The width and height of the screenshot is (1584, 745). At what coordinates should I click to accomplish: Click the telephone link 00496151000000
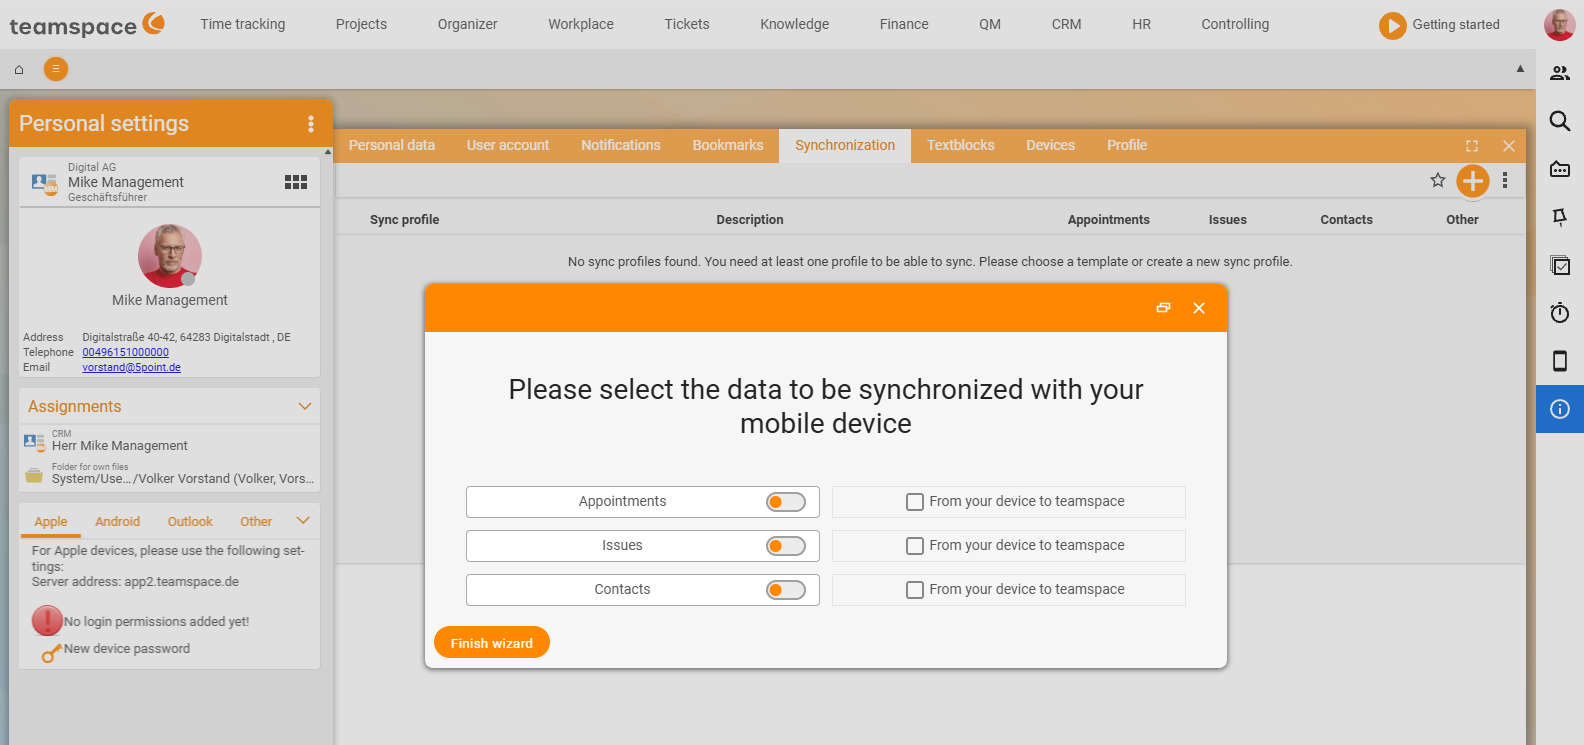point(126,352)
